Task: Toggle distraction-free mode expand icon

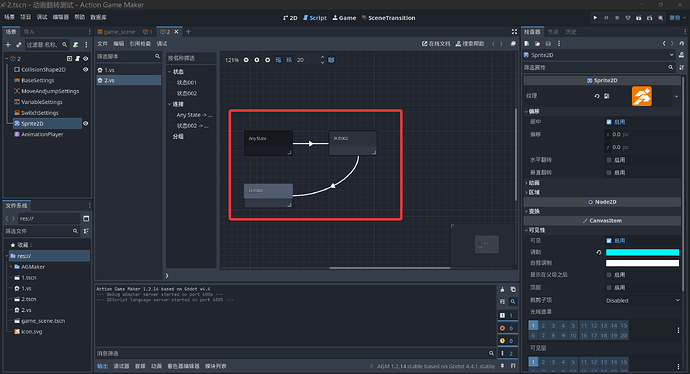Action: coord(514,32)
